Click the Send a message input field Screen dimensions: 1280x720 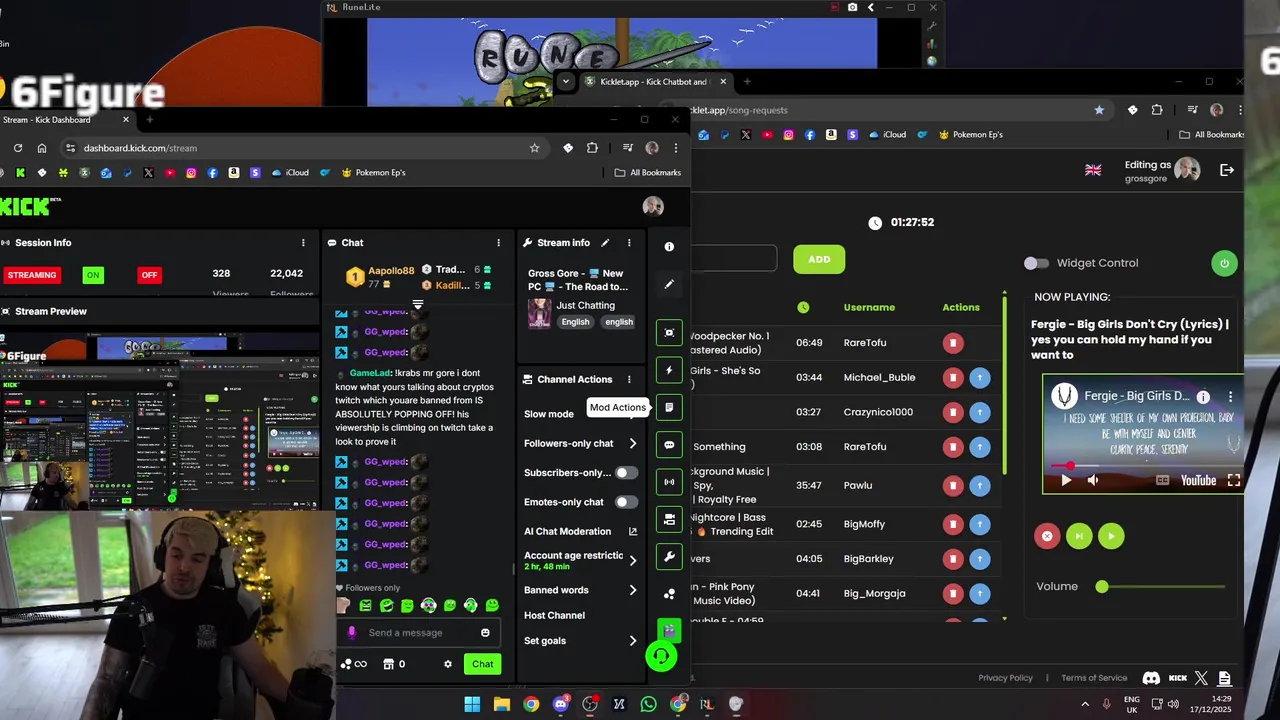point(420,633)
